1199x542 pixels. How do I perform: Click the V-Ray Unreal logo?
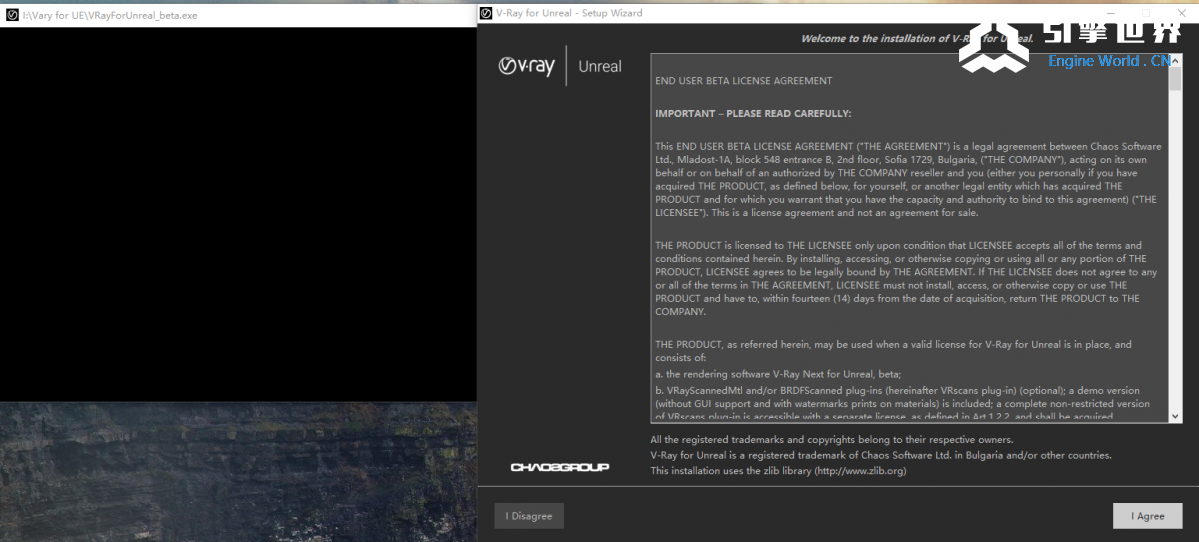pyautogui.click(x=560, y=67)
